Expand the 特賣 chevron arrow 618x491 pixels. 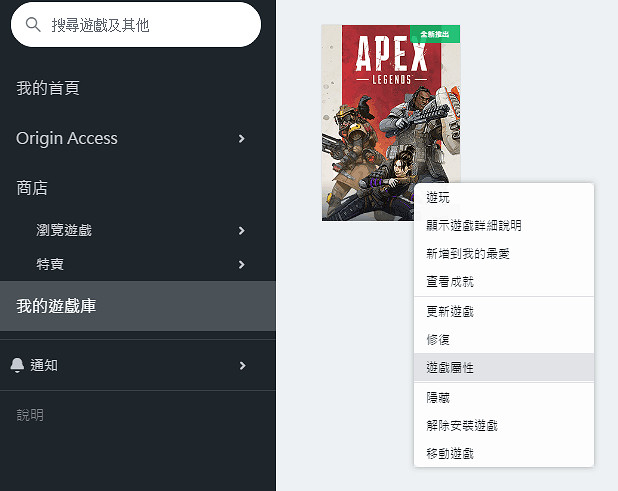242,264
